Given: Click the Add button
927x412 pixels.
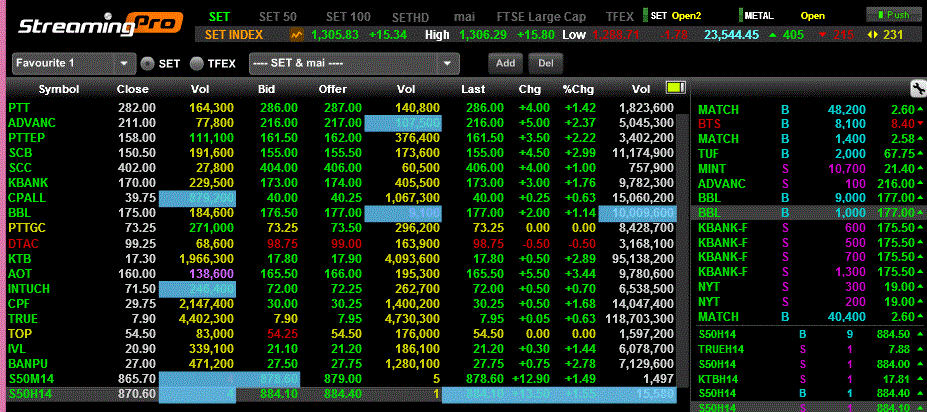Looking at the screenshot, I should (x=505, y=63).
